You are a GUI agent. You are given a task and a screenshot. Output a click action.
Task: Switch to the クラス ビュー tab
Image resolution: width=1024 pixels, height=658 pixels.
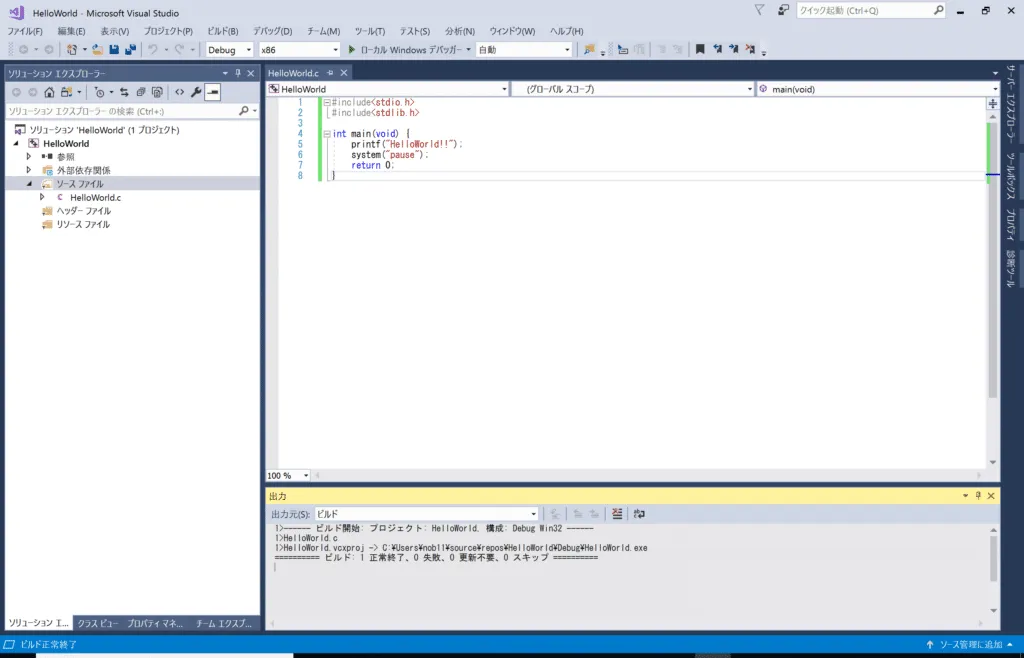point(98,623)
